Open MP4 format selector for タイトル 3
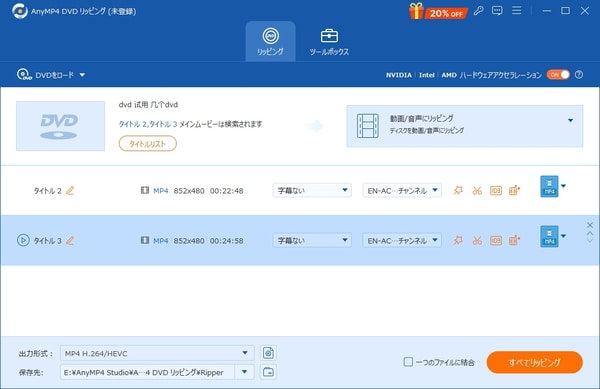The height and width of the screenshot is (389, 600). [553, 236]
